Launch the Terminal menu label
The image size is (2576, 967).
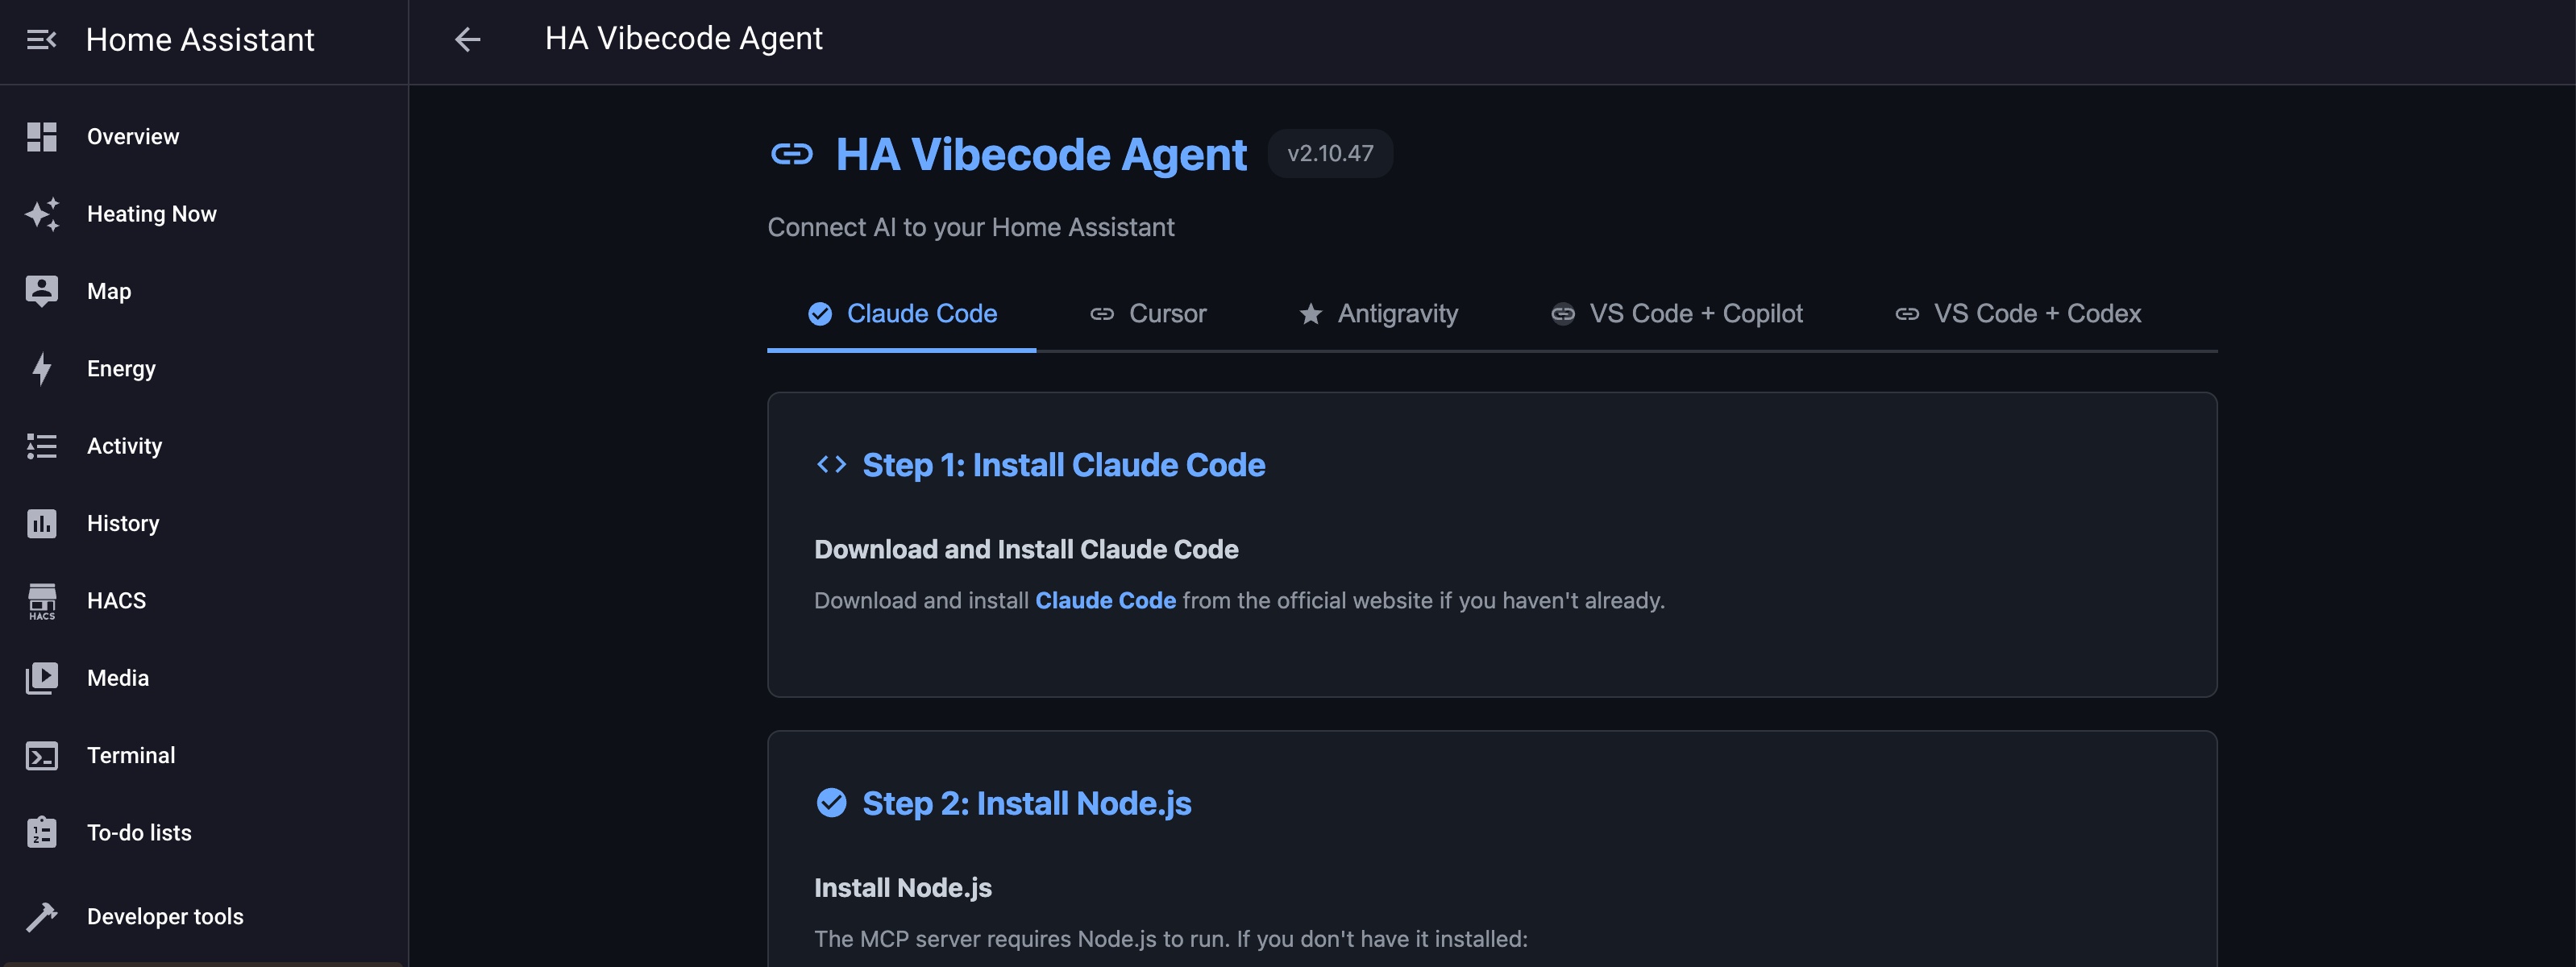point(131,756)
